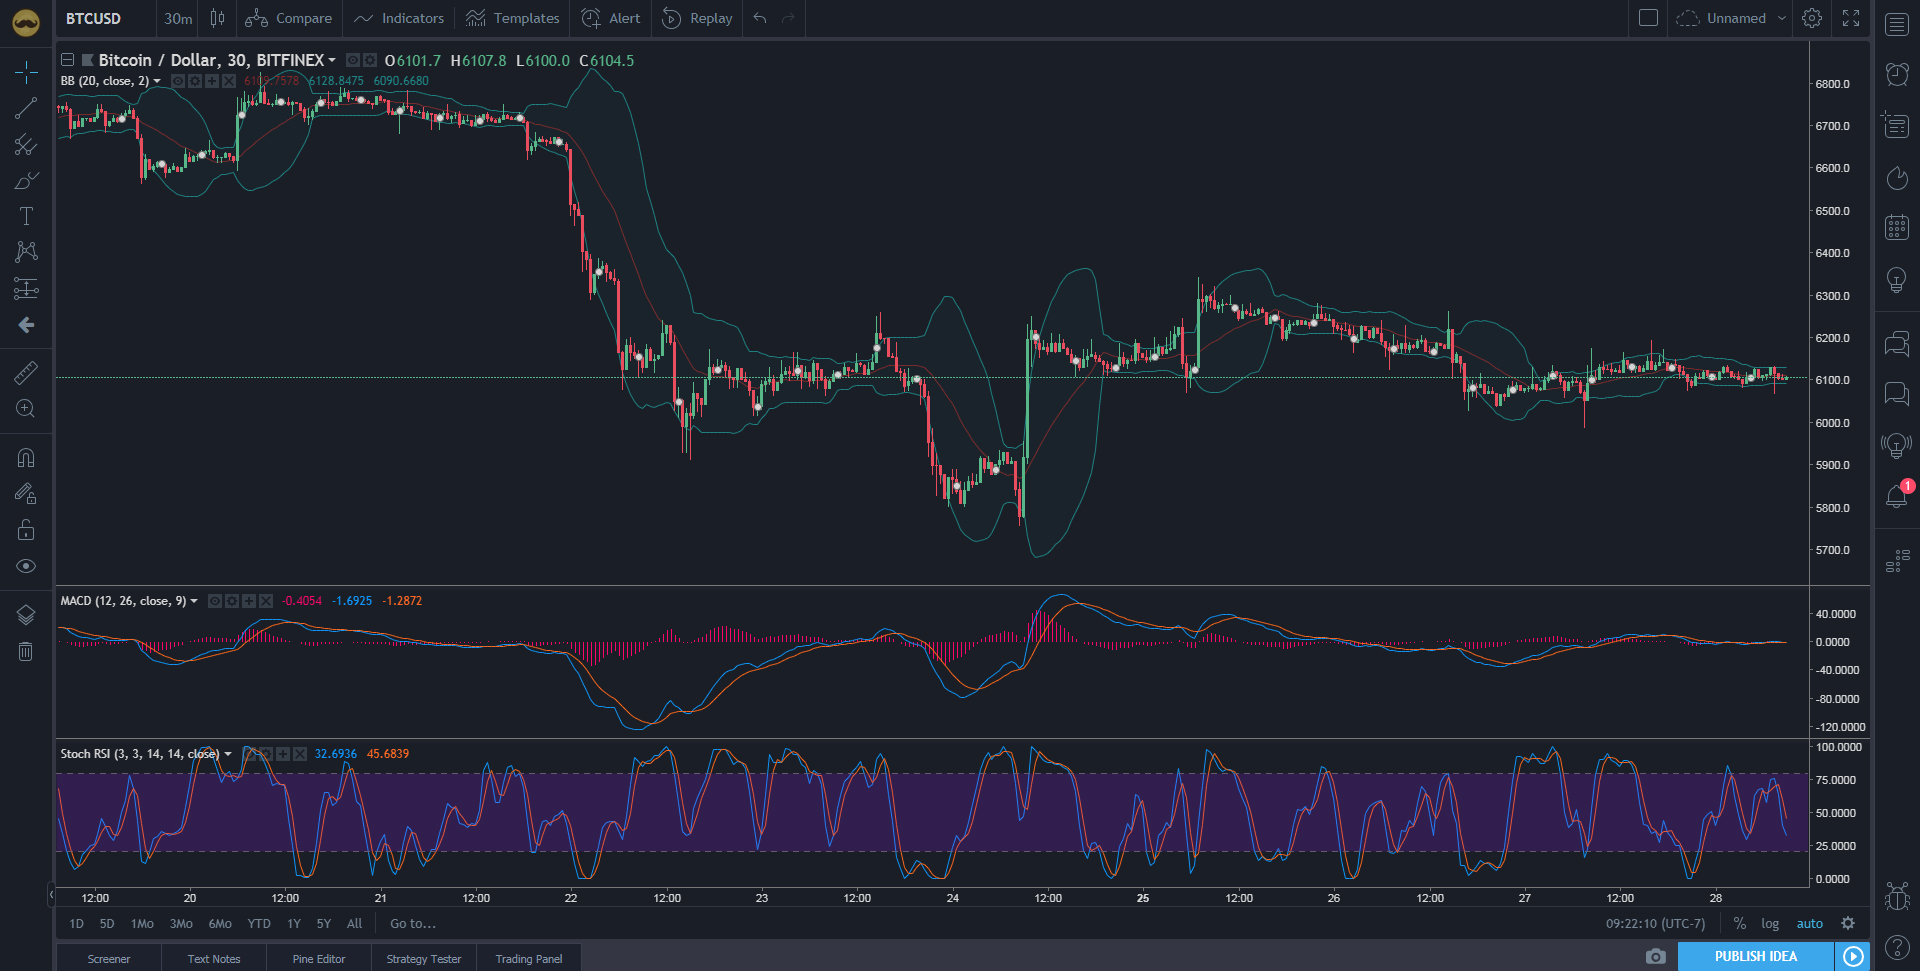
Task: Select the measure ruler tool
Action: (x=25, y=371)
